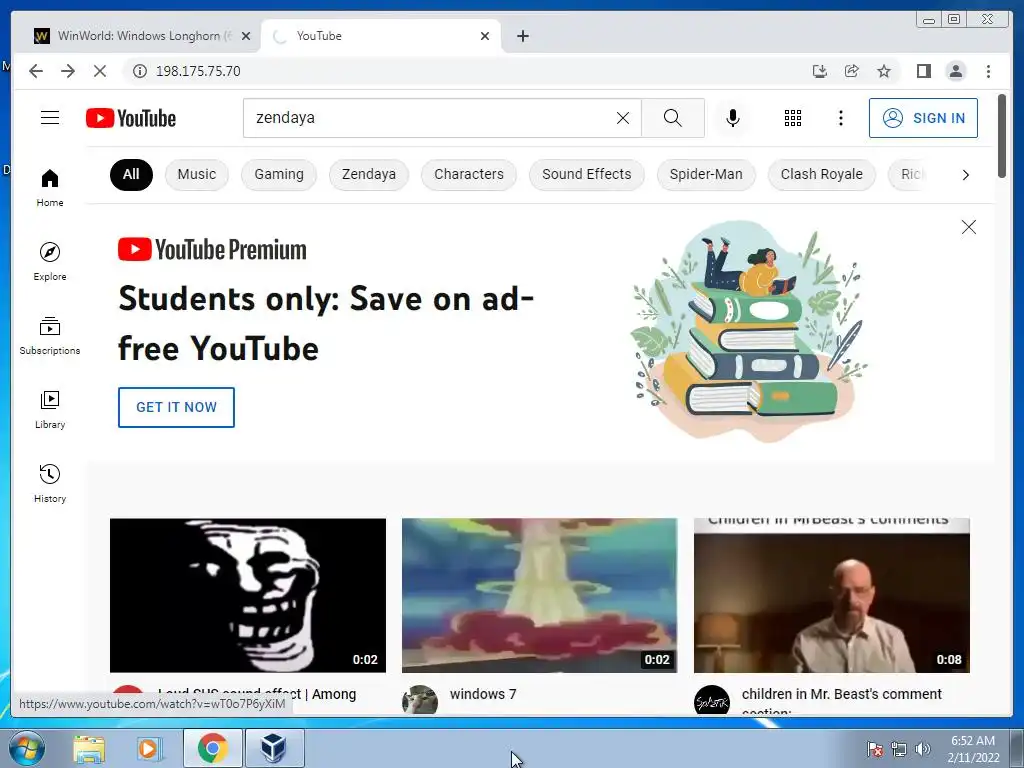
Task: Open Explore in the sidebar
Action: pos(50,261)
